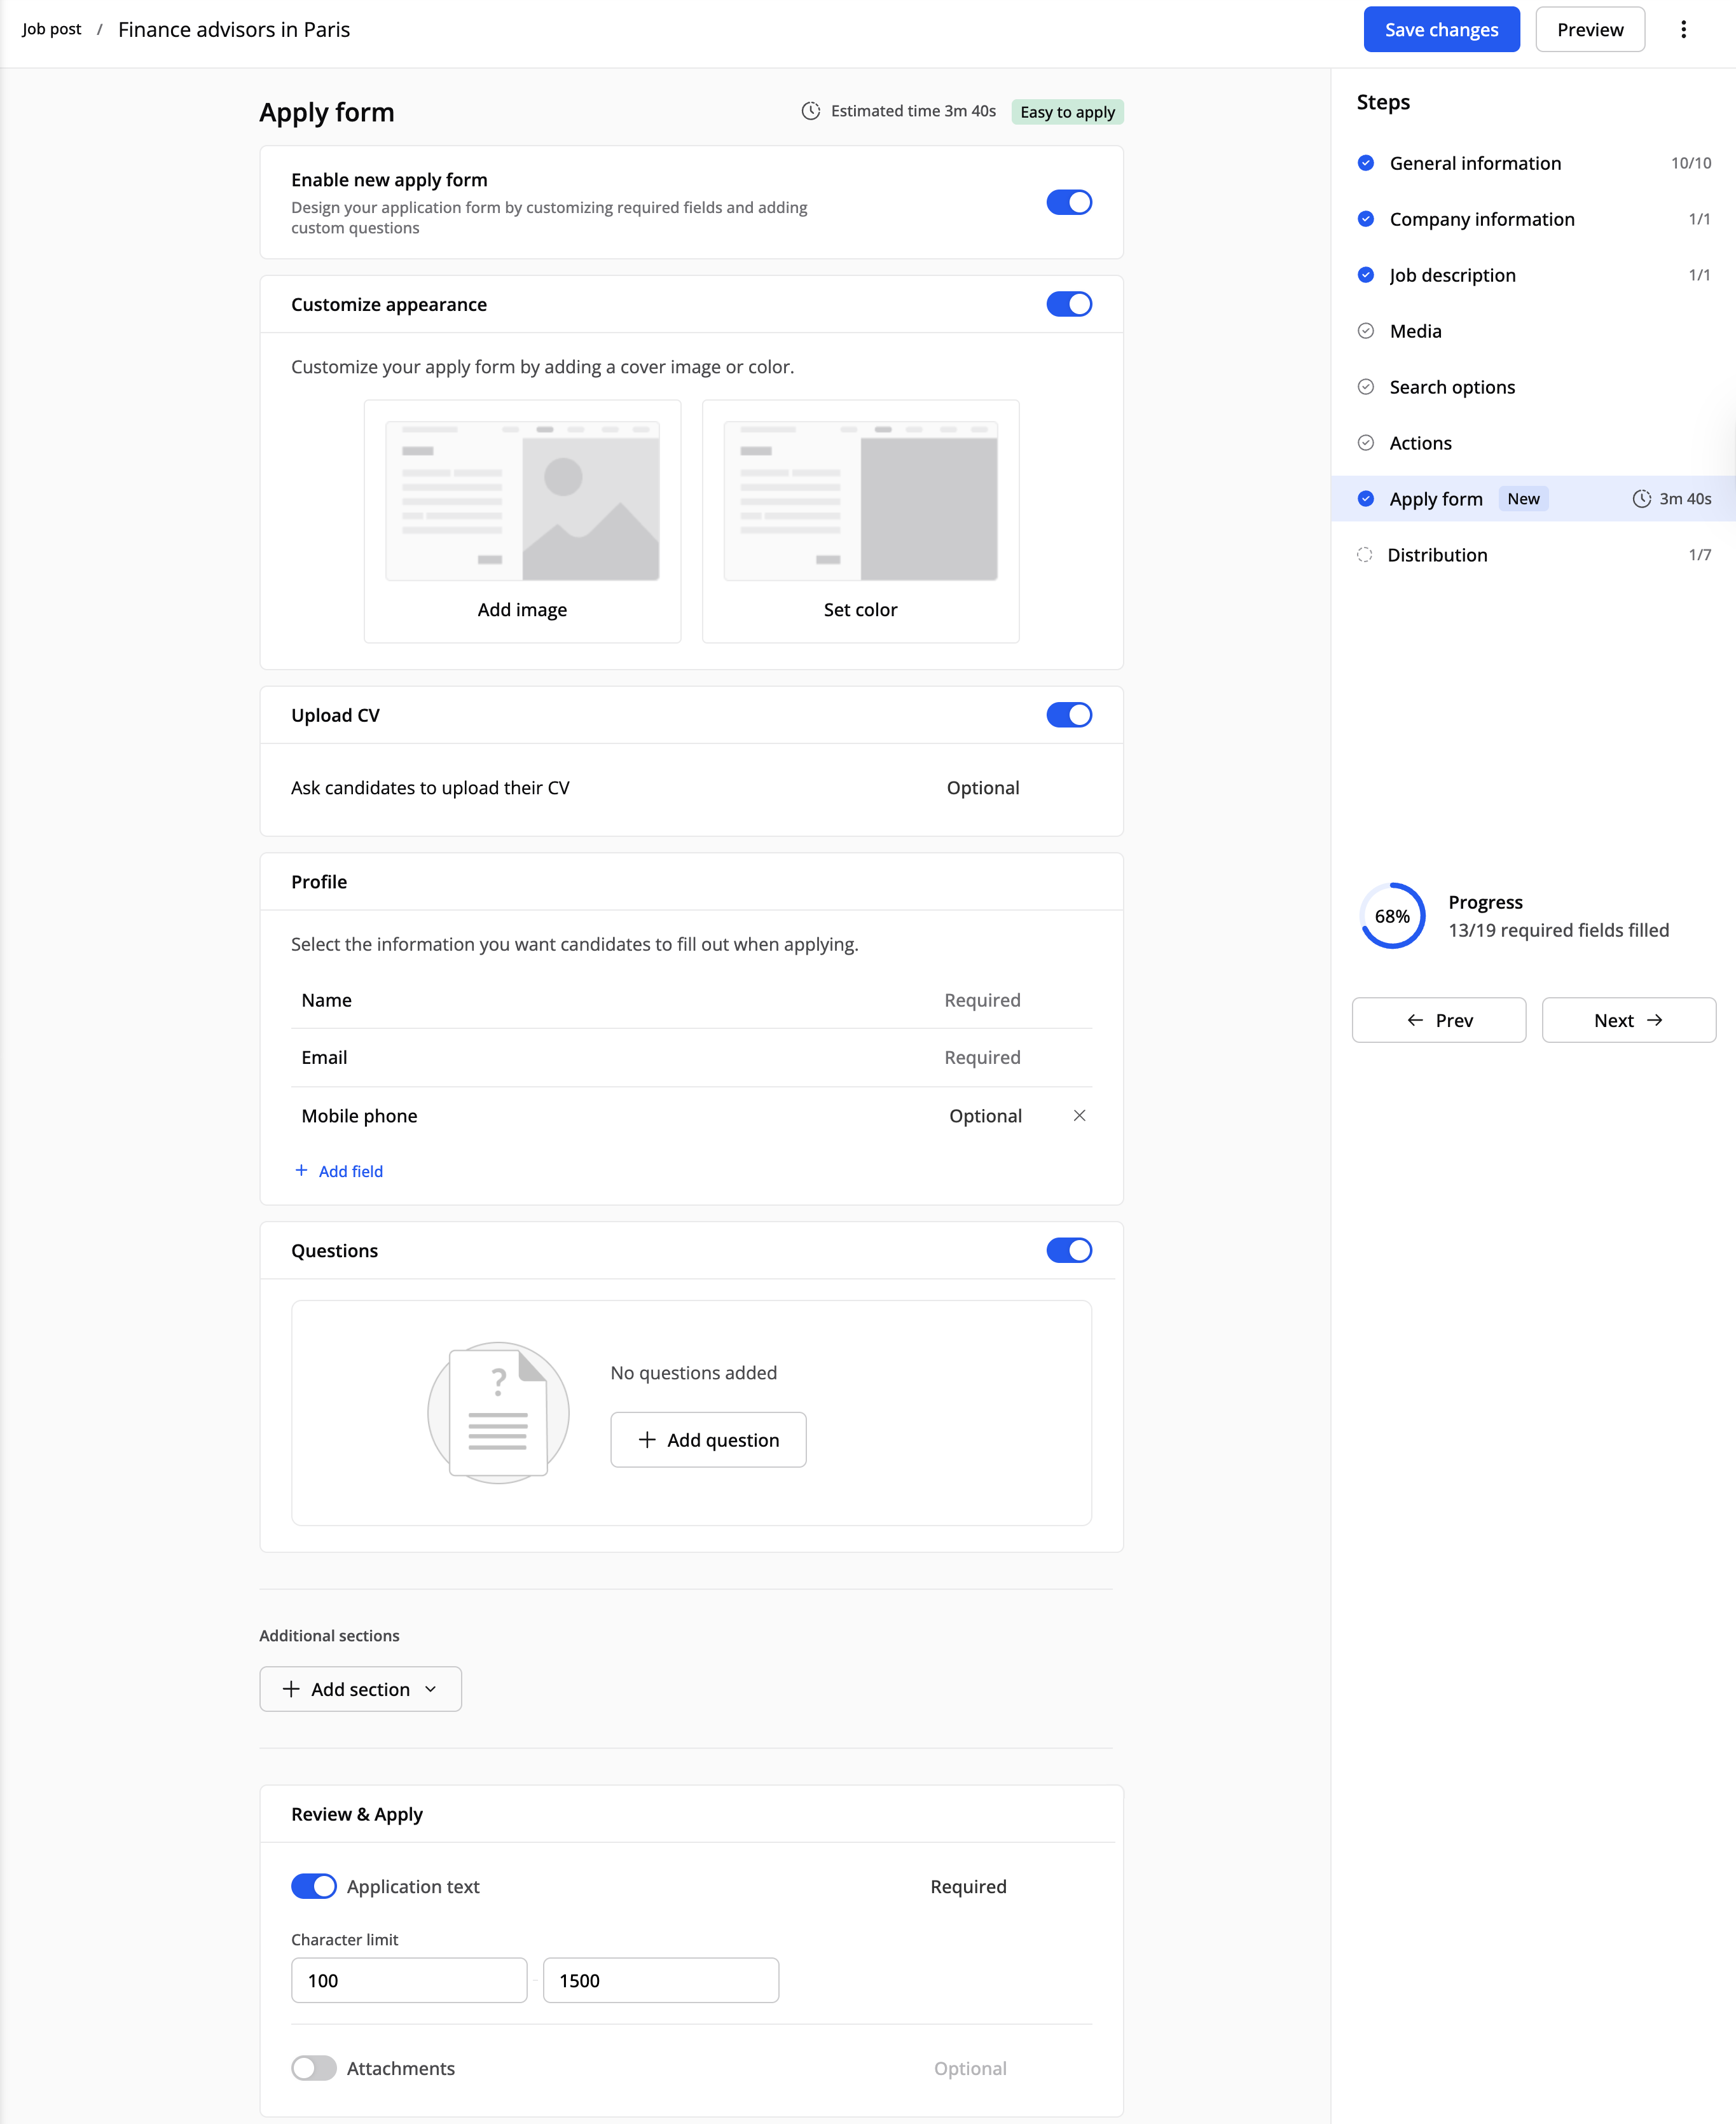Open the three-dot more options menu
Screen dimensions: 1736x2124
(1683, 29)
